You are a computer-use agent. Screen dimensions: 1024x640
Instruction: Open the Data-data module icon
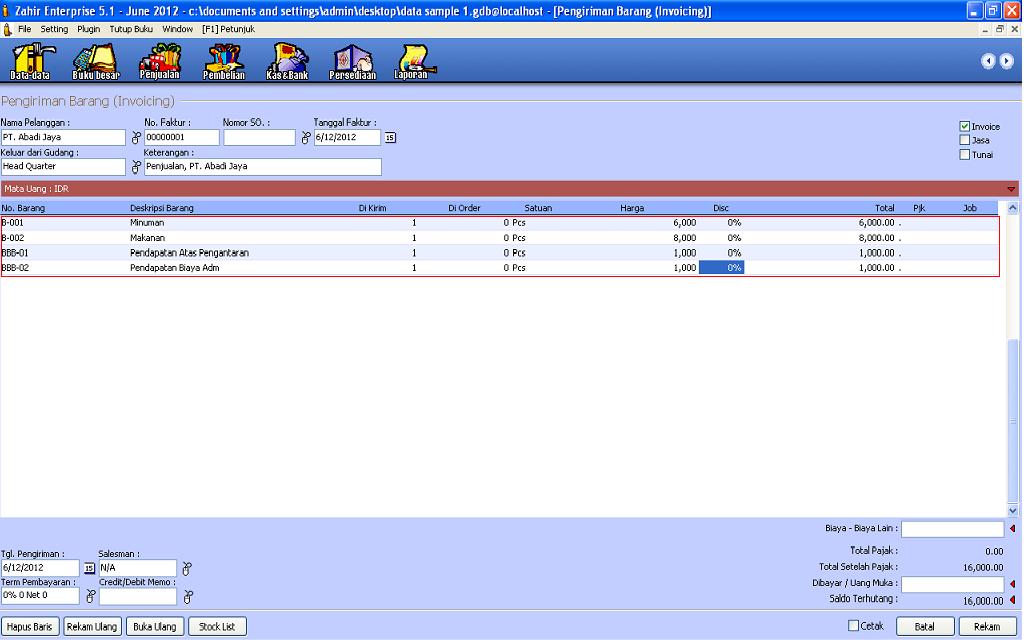coord(30,61)
